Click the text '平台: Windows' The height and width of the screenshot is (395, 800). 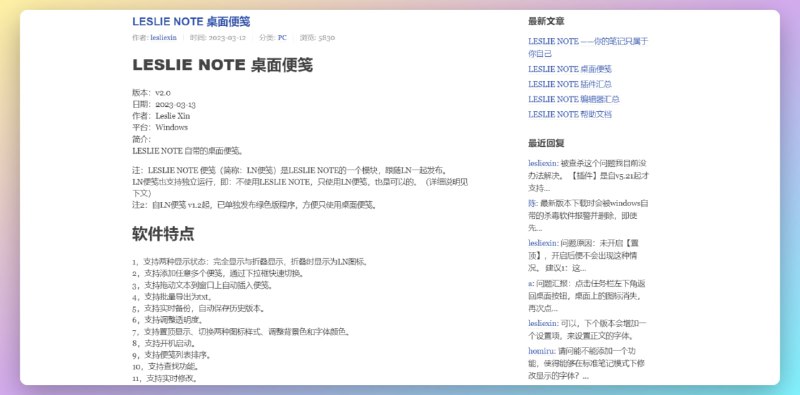(x=160, y=128)
